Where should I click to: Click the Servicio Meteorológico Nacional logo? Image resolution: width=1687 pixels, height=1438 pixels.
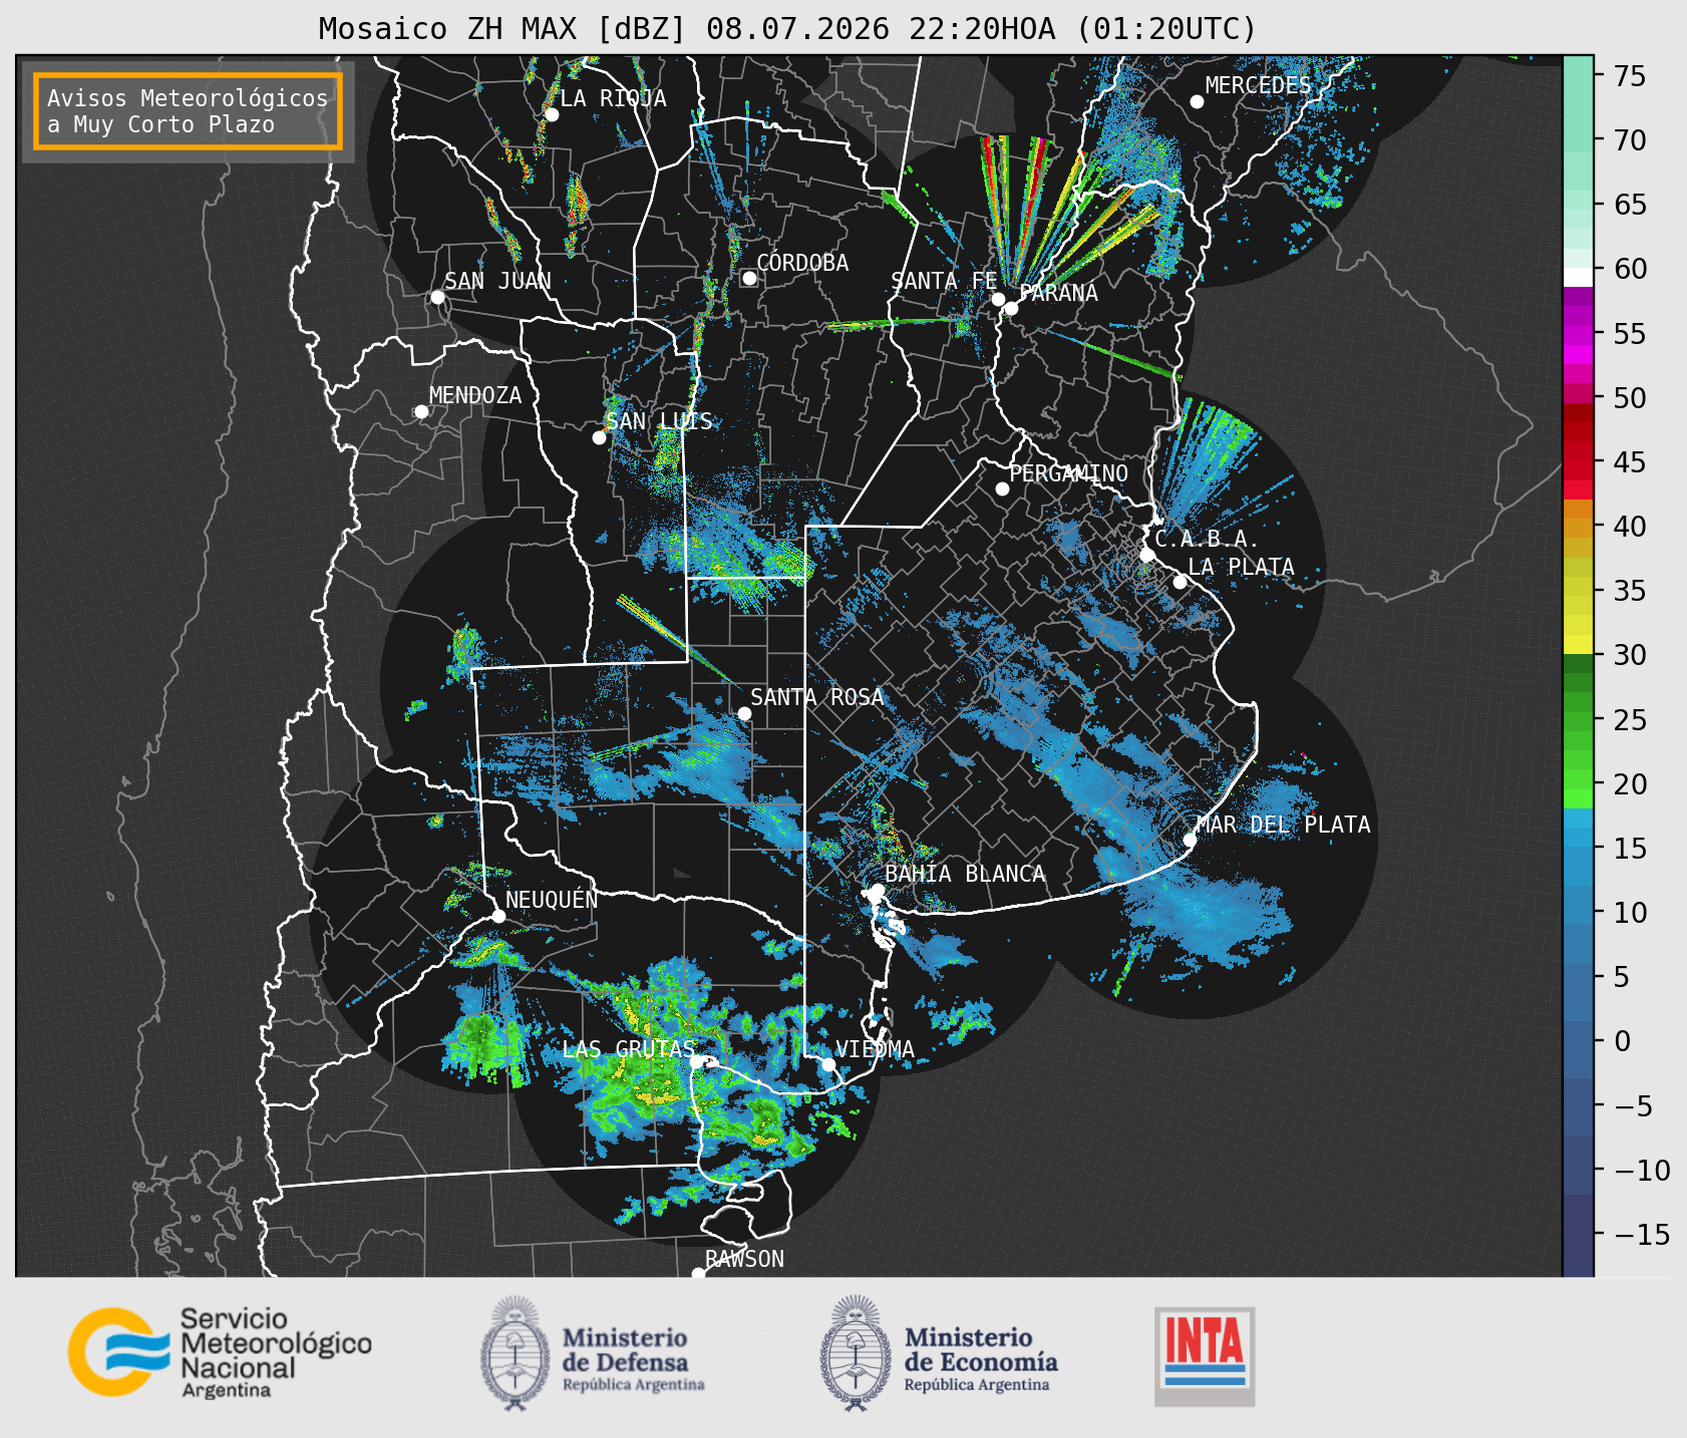pos(220,1352)
